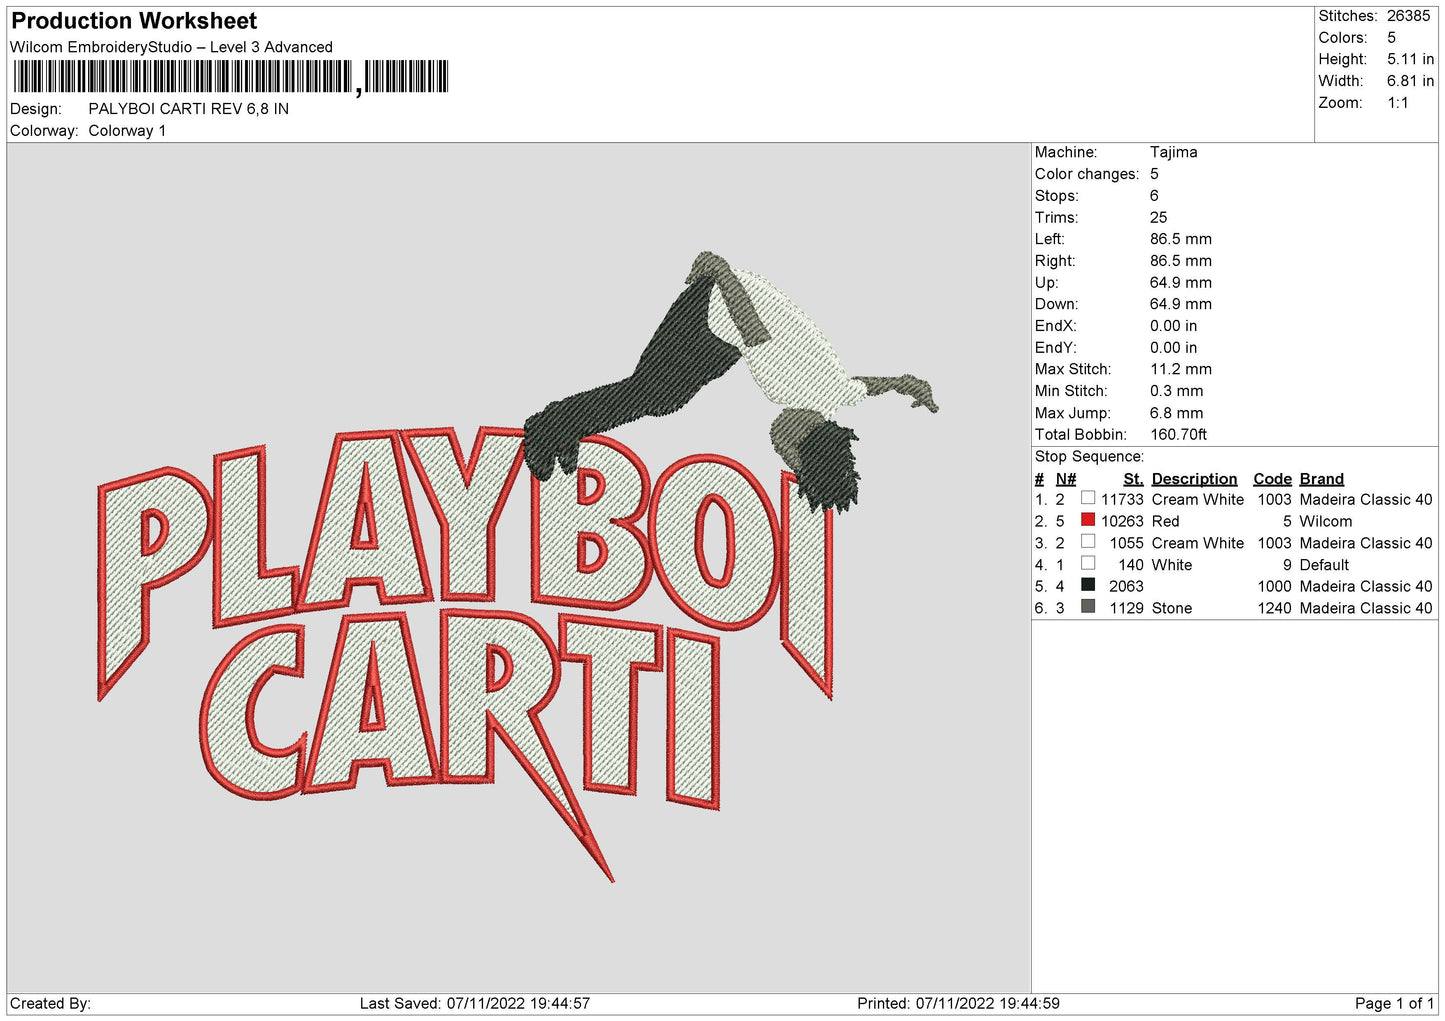
Task: Click the Code column header
Action: click(1272, 479)
